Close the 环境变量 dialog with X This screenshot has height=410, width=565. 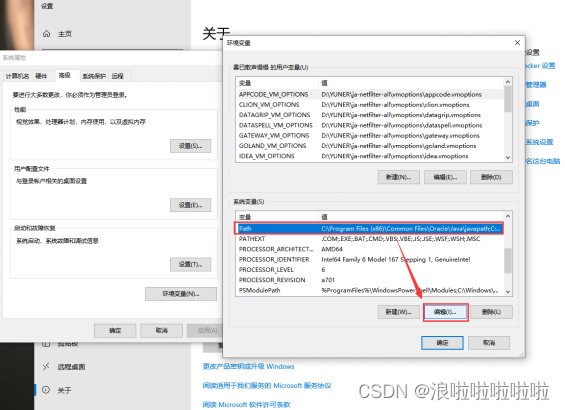[517, 43]
